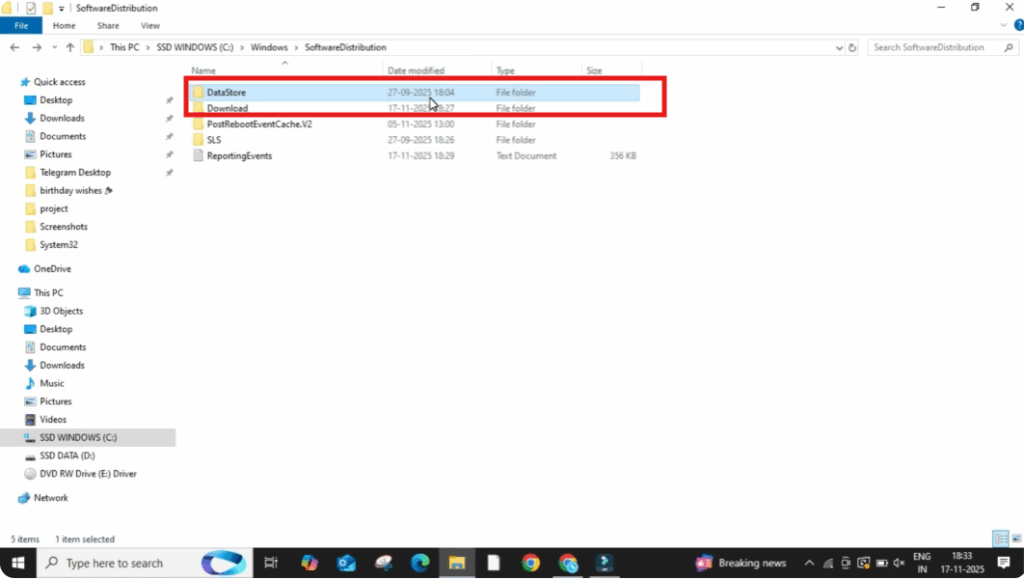
Task: Open the File menu
Action: pos(20,25)
